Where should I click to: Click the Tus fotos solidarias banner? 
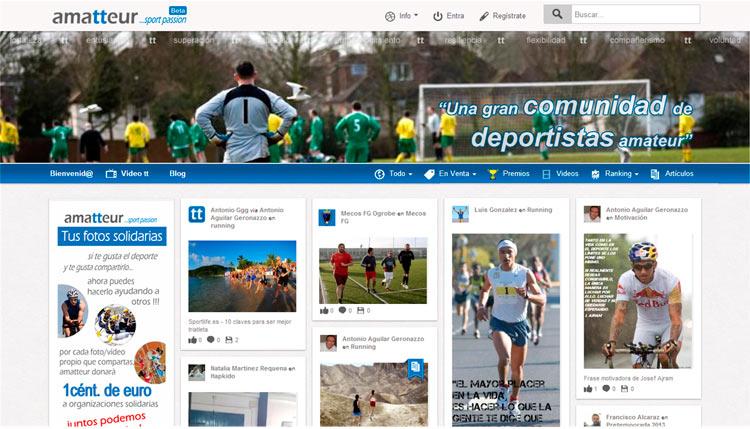point(112,236)
